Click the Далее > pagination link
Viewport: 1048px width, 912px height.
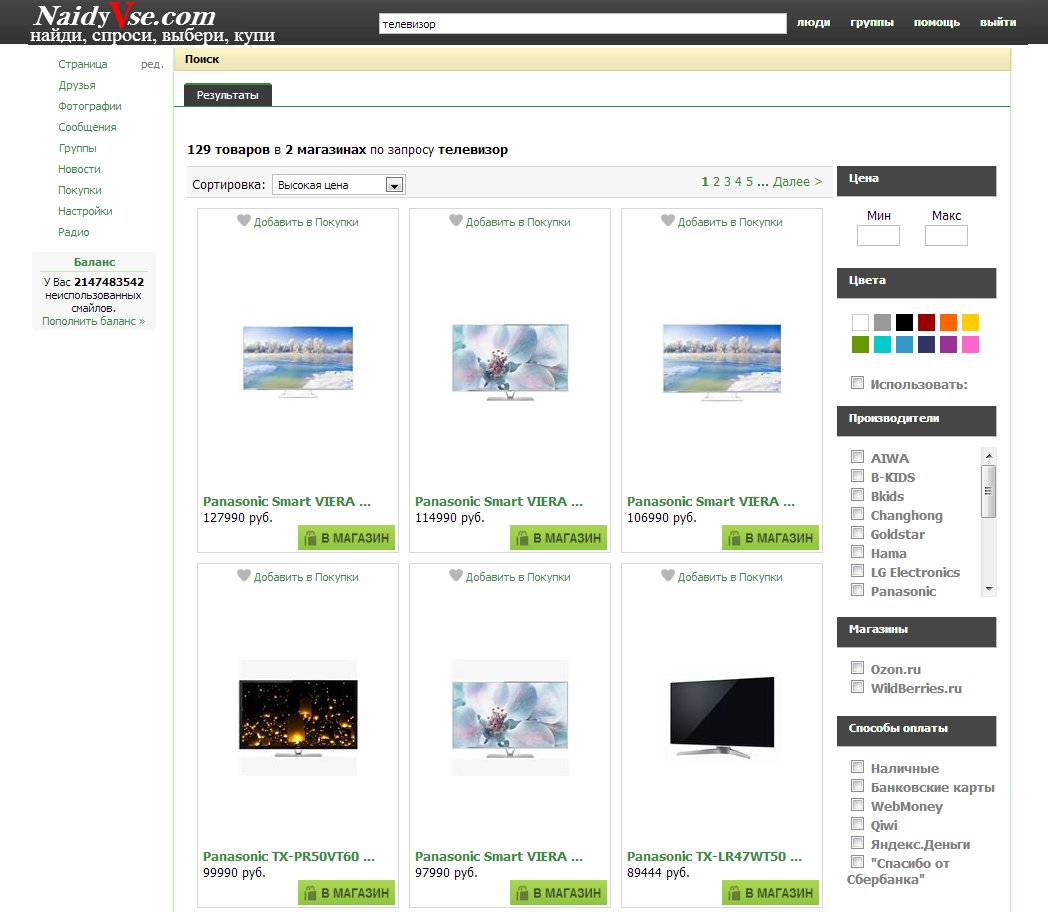(x=797, y=182)
